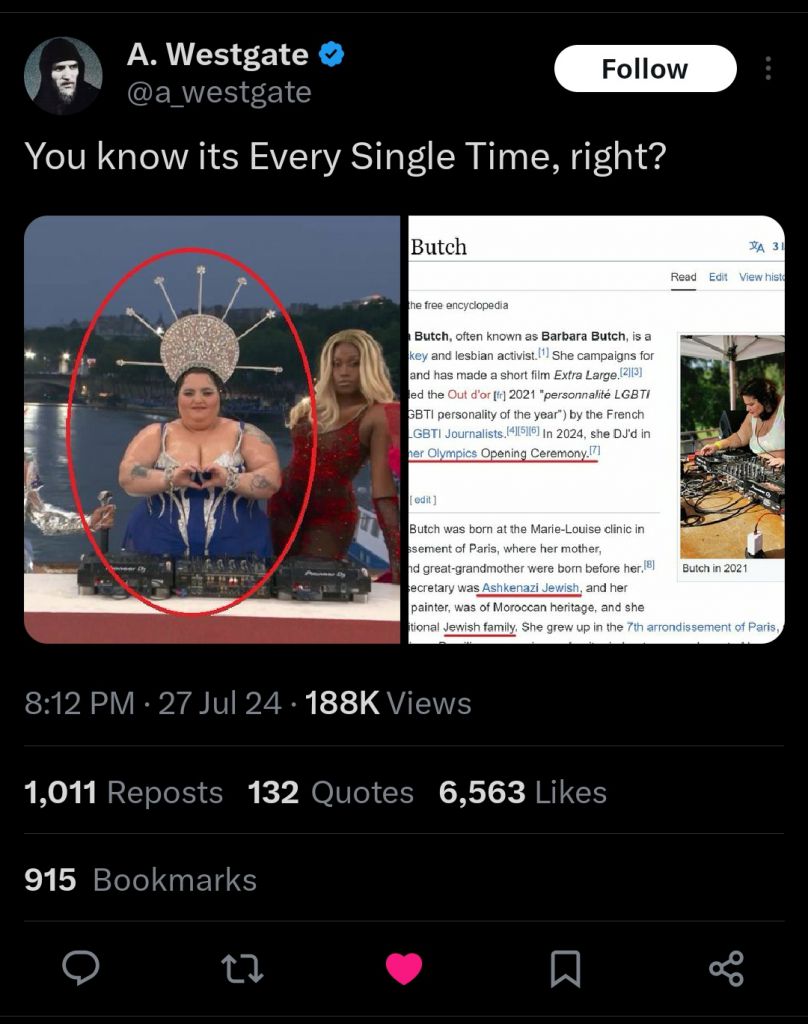Tap the 915 Bookmarks count
This screenshot has width=808, height=1024.
[140, 880]
